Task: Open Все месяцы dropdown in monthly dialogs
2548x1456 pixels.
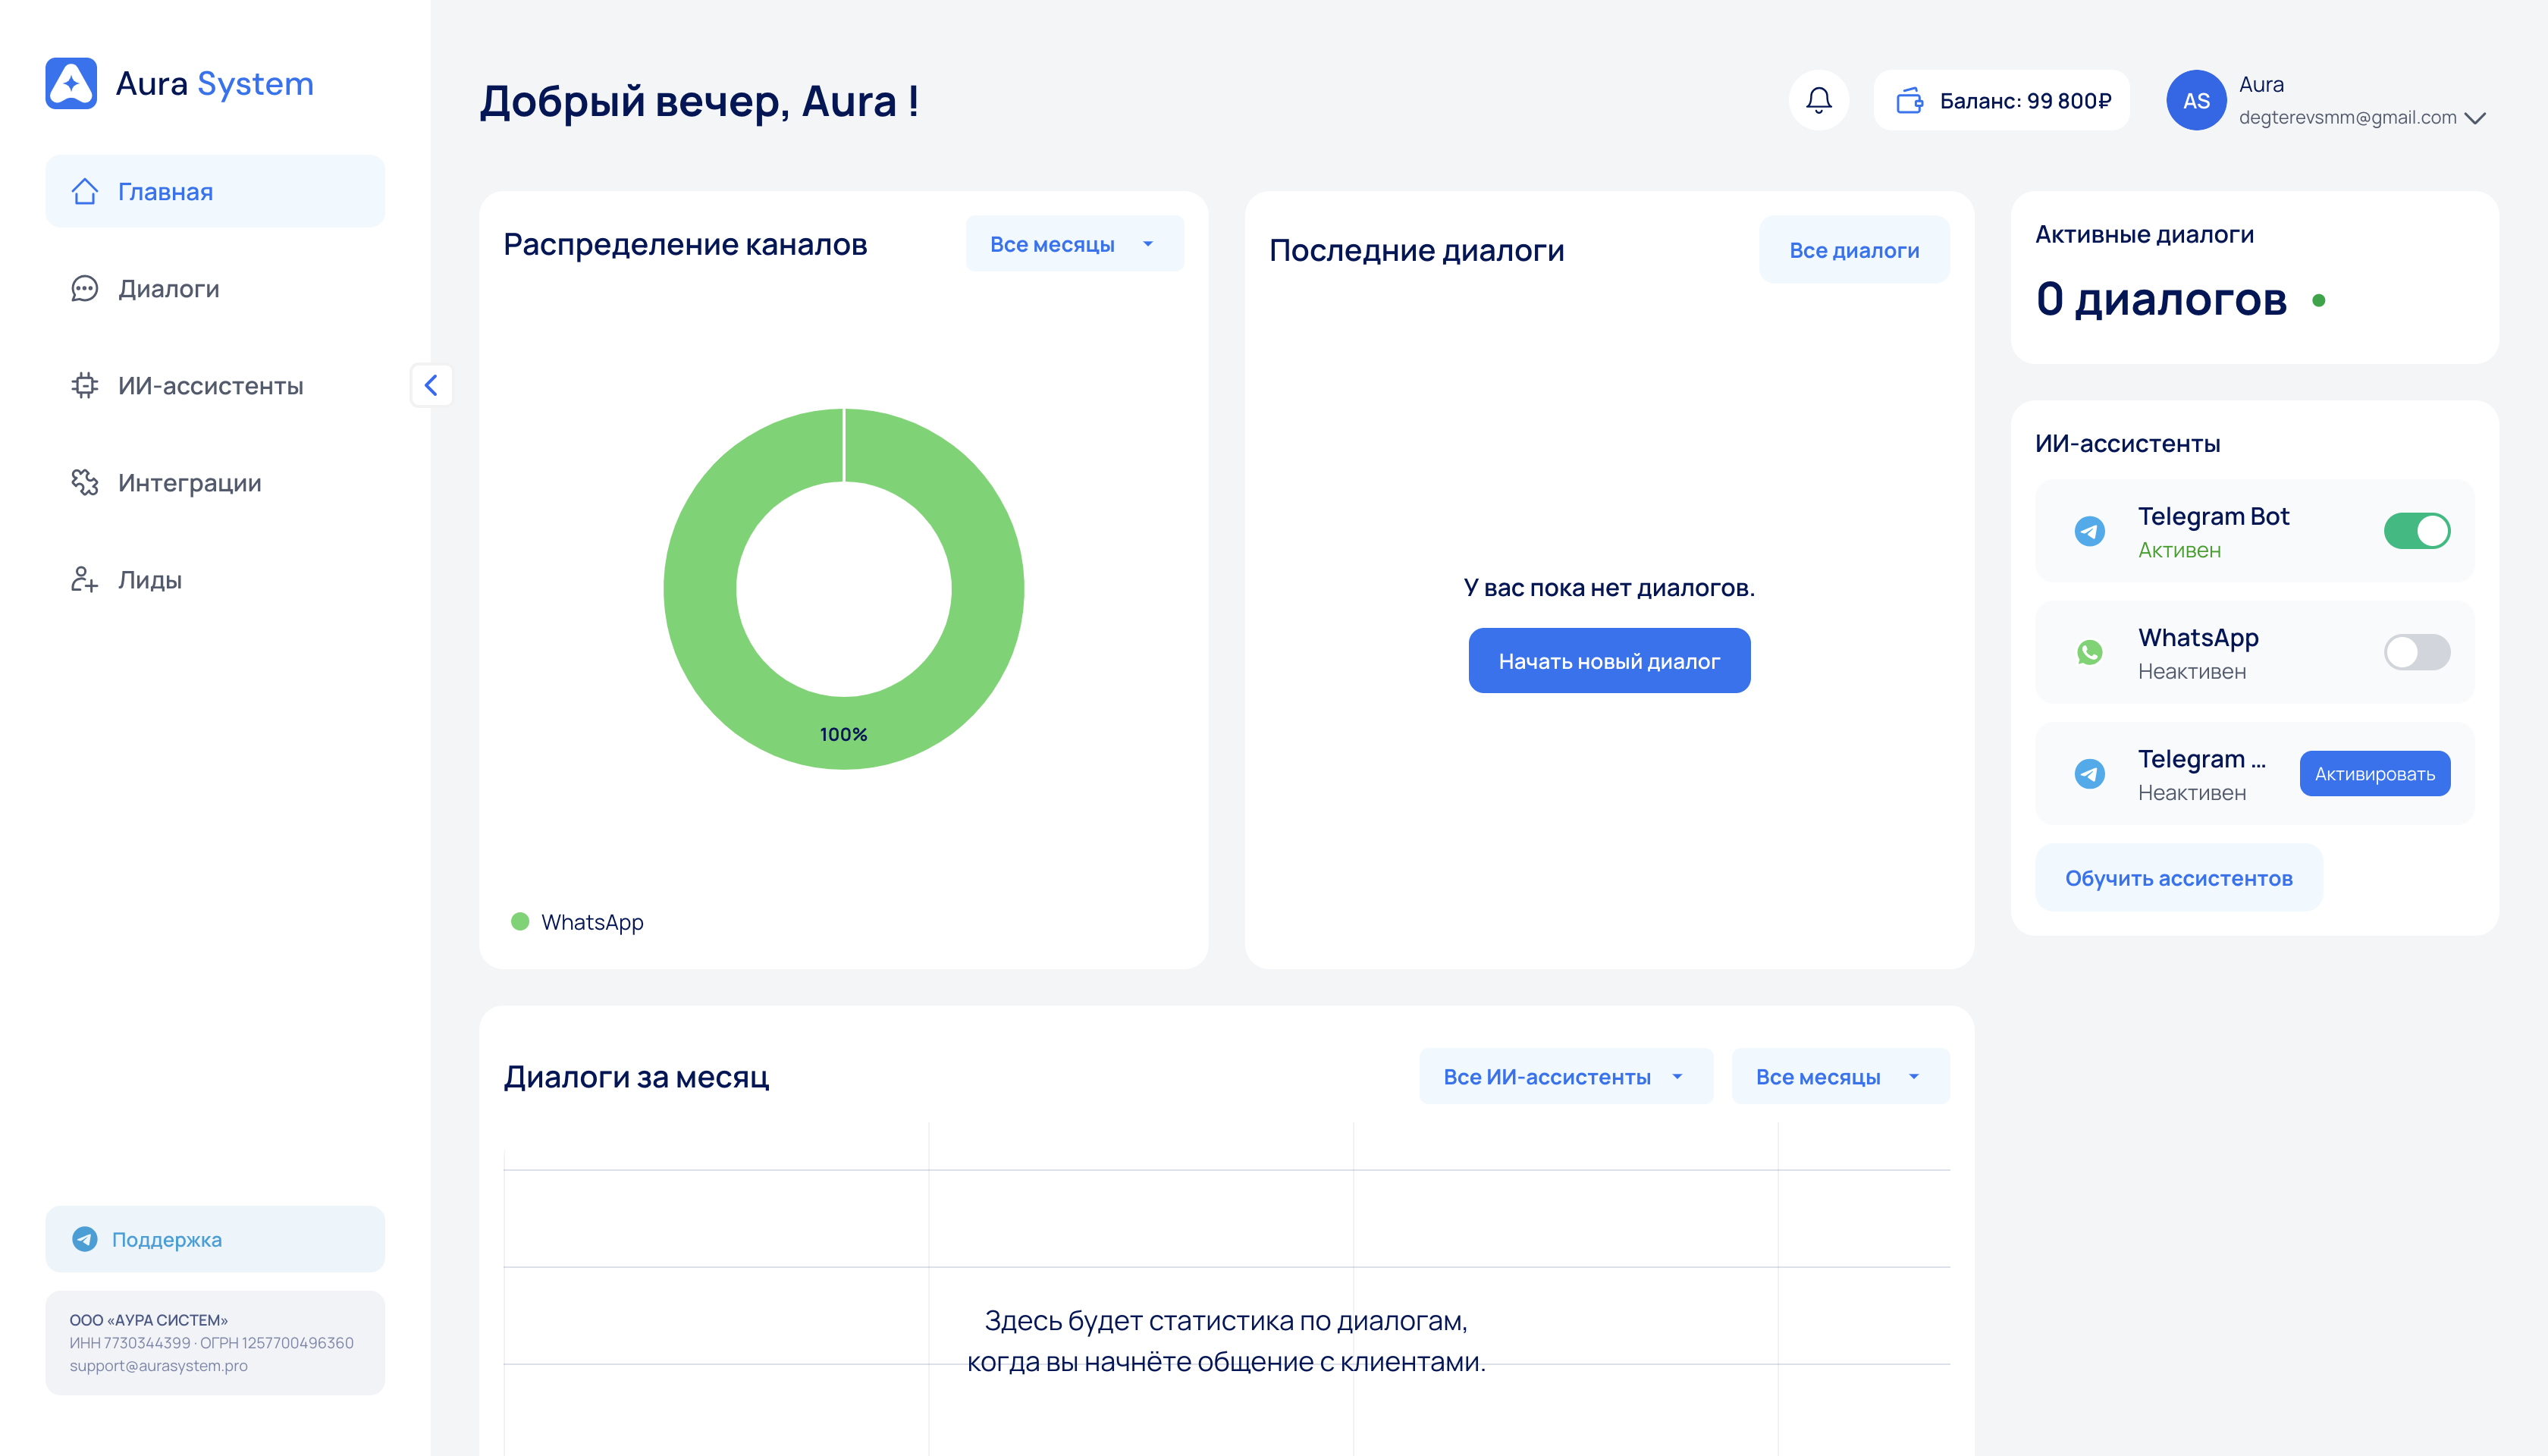Action: point(1839,1076)
